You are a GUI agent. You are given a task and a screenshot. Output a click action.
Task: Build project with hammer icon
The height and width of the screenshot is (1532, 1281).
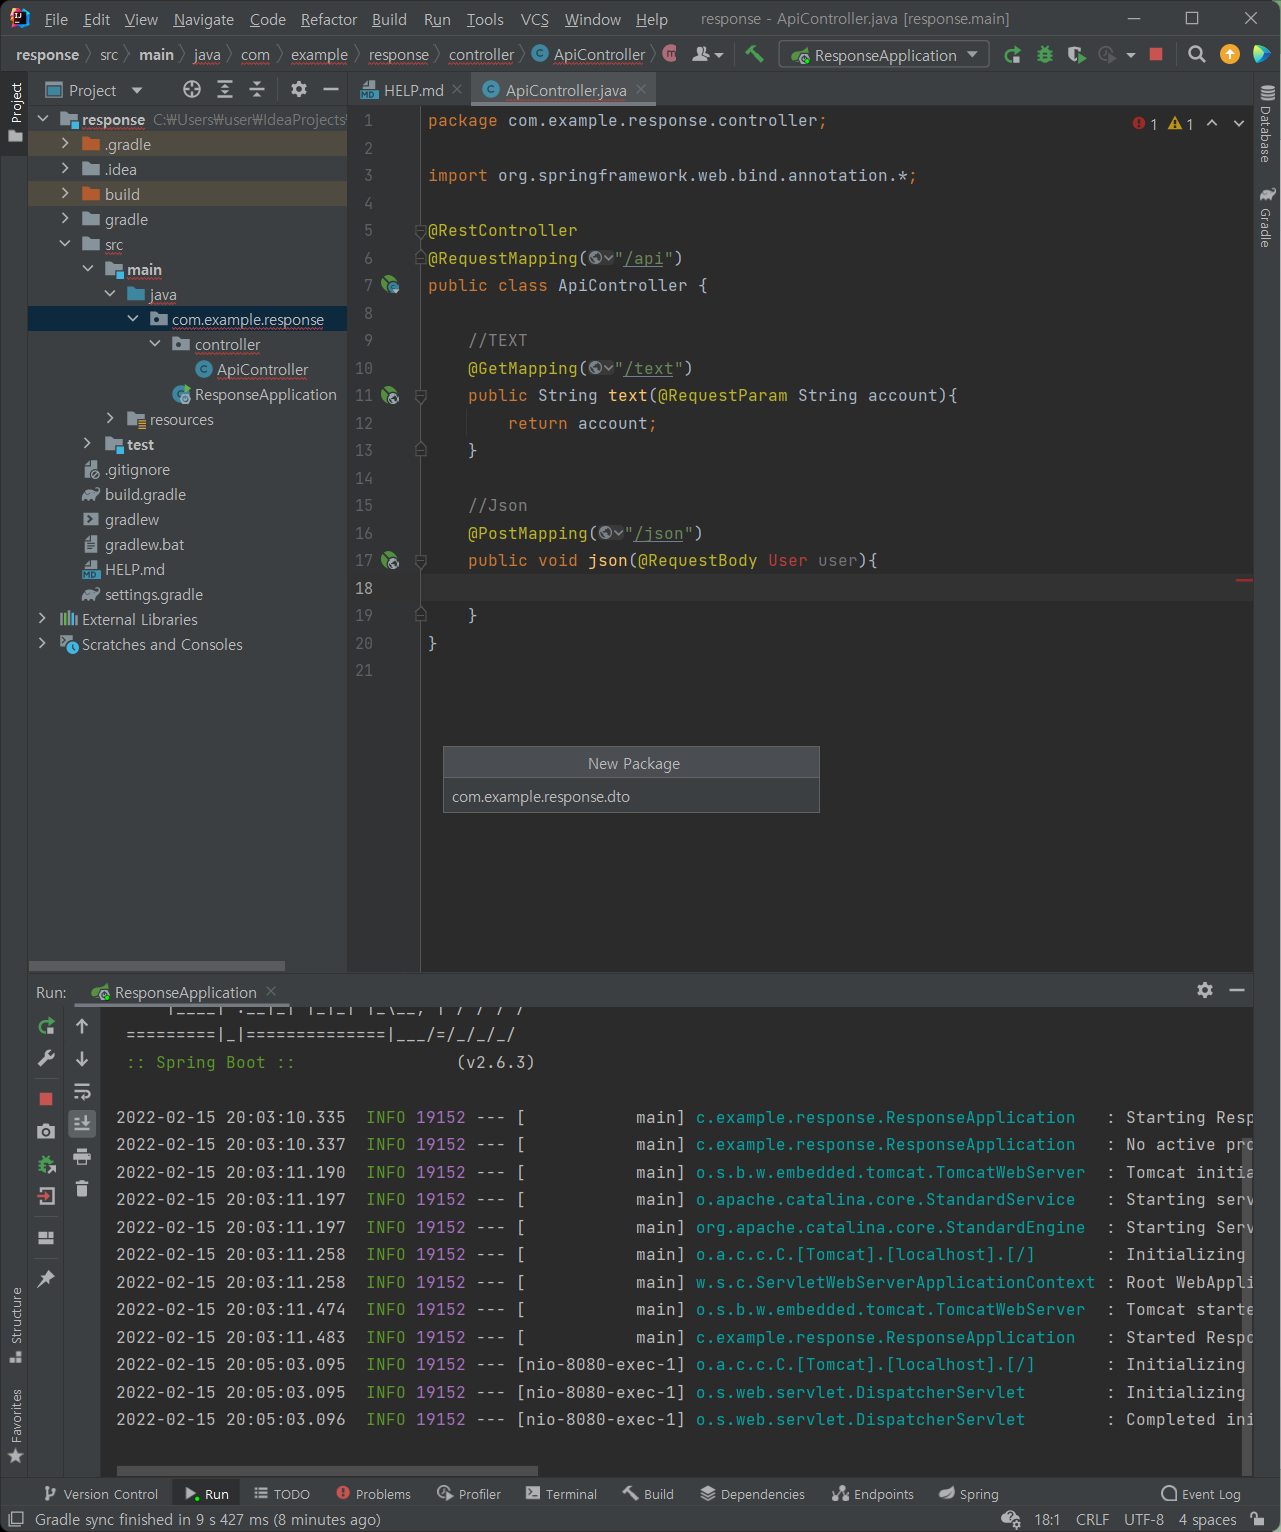(x=754, y=55)
